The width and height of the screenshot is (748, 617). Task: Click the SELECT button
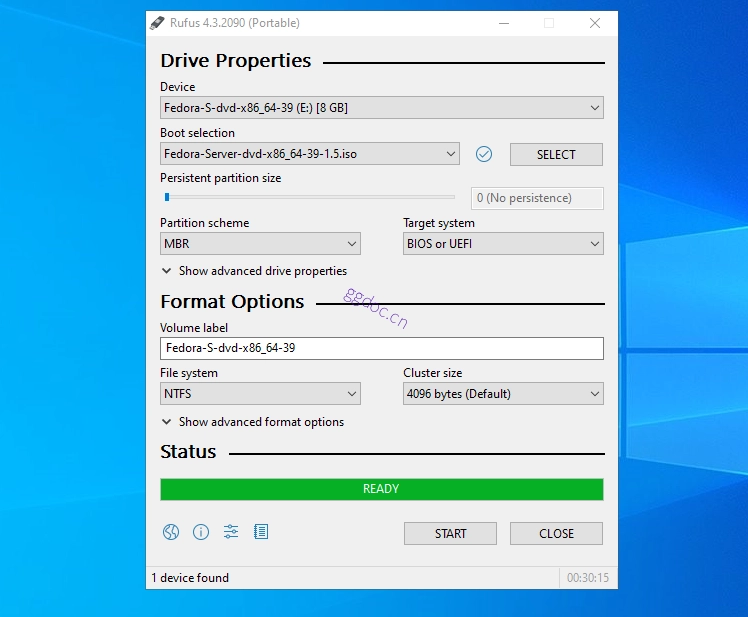click(556, 155)
